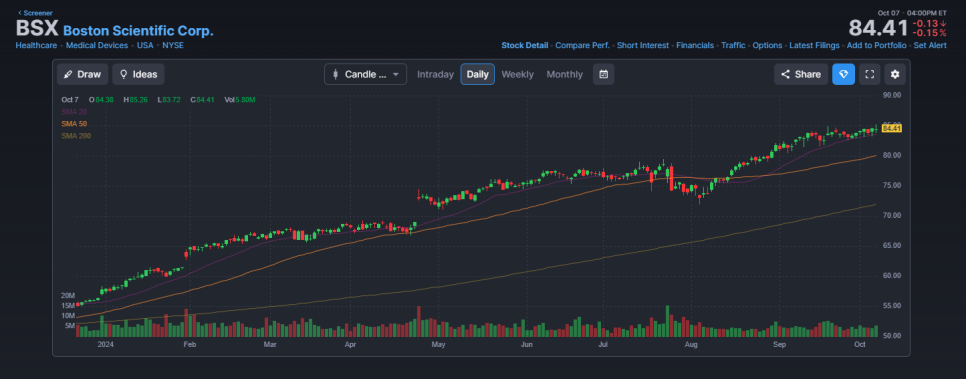Open the Financials link
Screen dimensions: 966x379
pyautogui.click(x=695, y=46)
